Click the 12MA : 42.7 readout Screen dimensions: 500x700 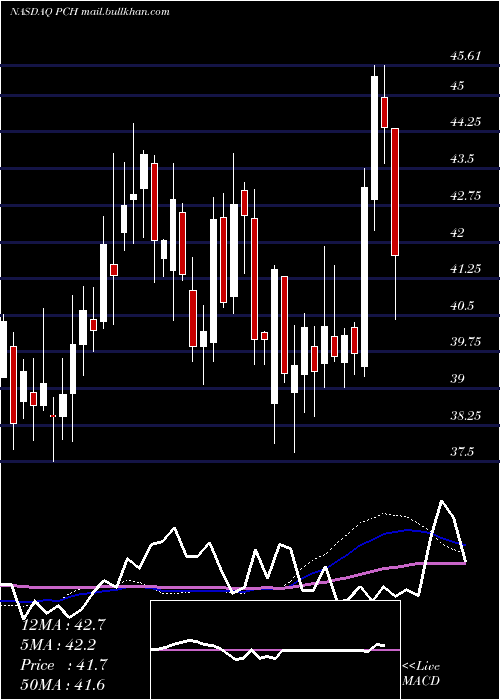click(63, 625)
